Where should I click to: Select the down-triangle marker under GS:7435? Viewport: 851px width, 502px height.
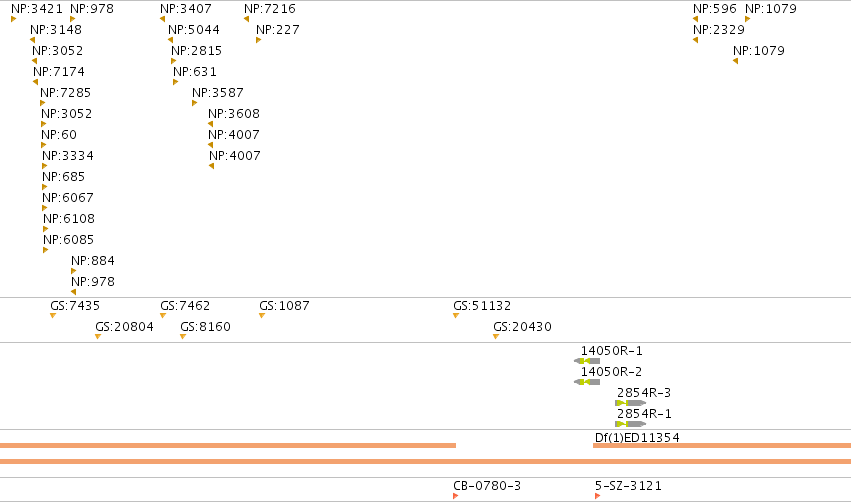[x=53, y=316]
